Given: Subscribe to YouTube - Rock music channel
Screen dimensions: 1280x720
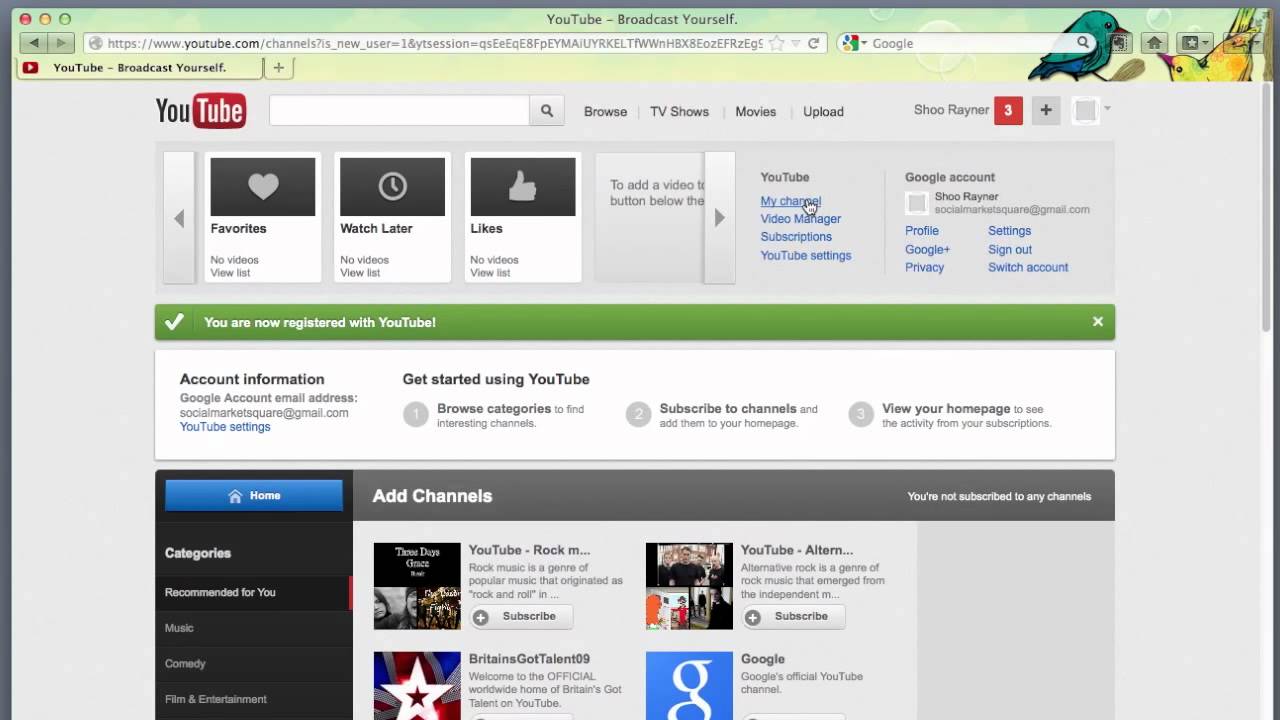Looking at the screenshot, I should [521, 617].
